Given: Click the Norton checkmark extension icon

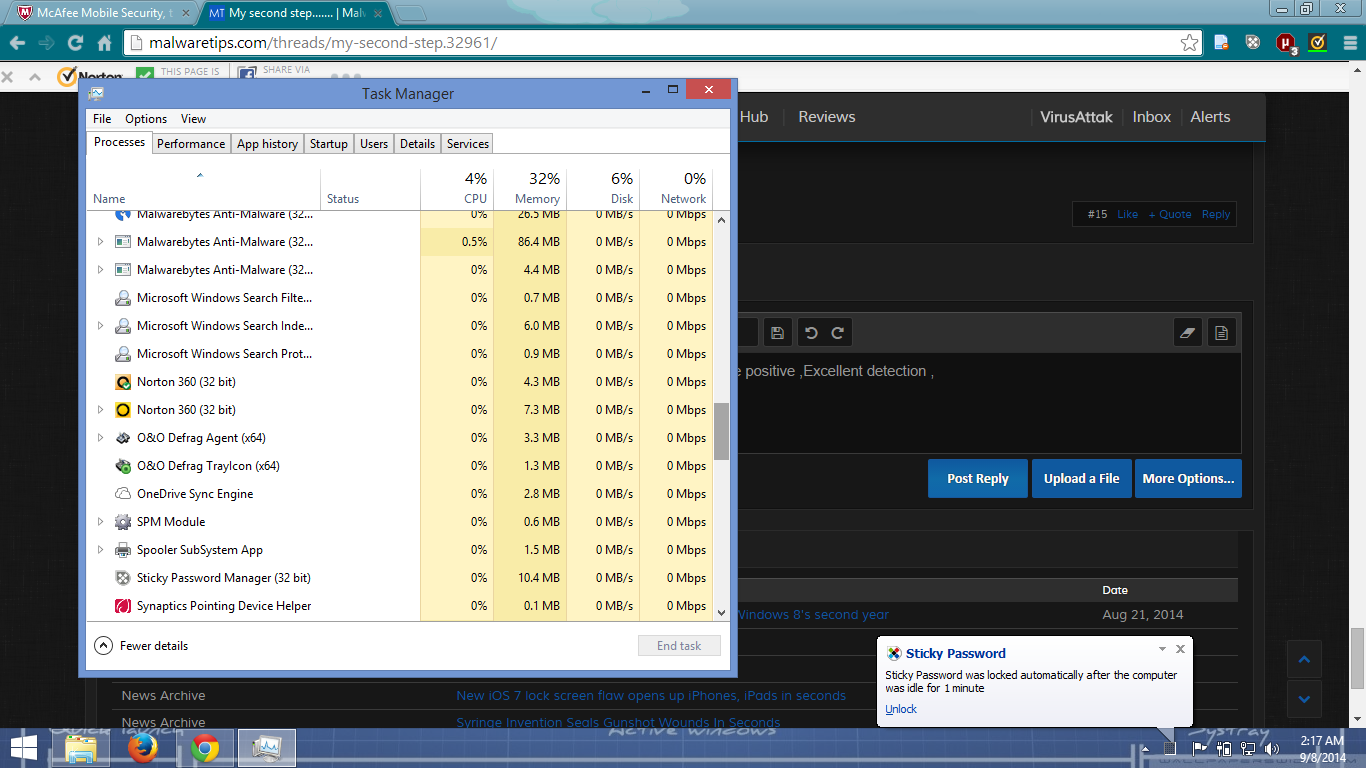Looking at the screenshot, I should pos(1318,43).
